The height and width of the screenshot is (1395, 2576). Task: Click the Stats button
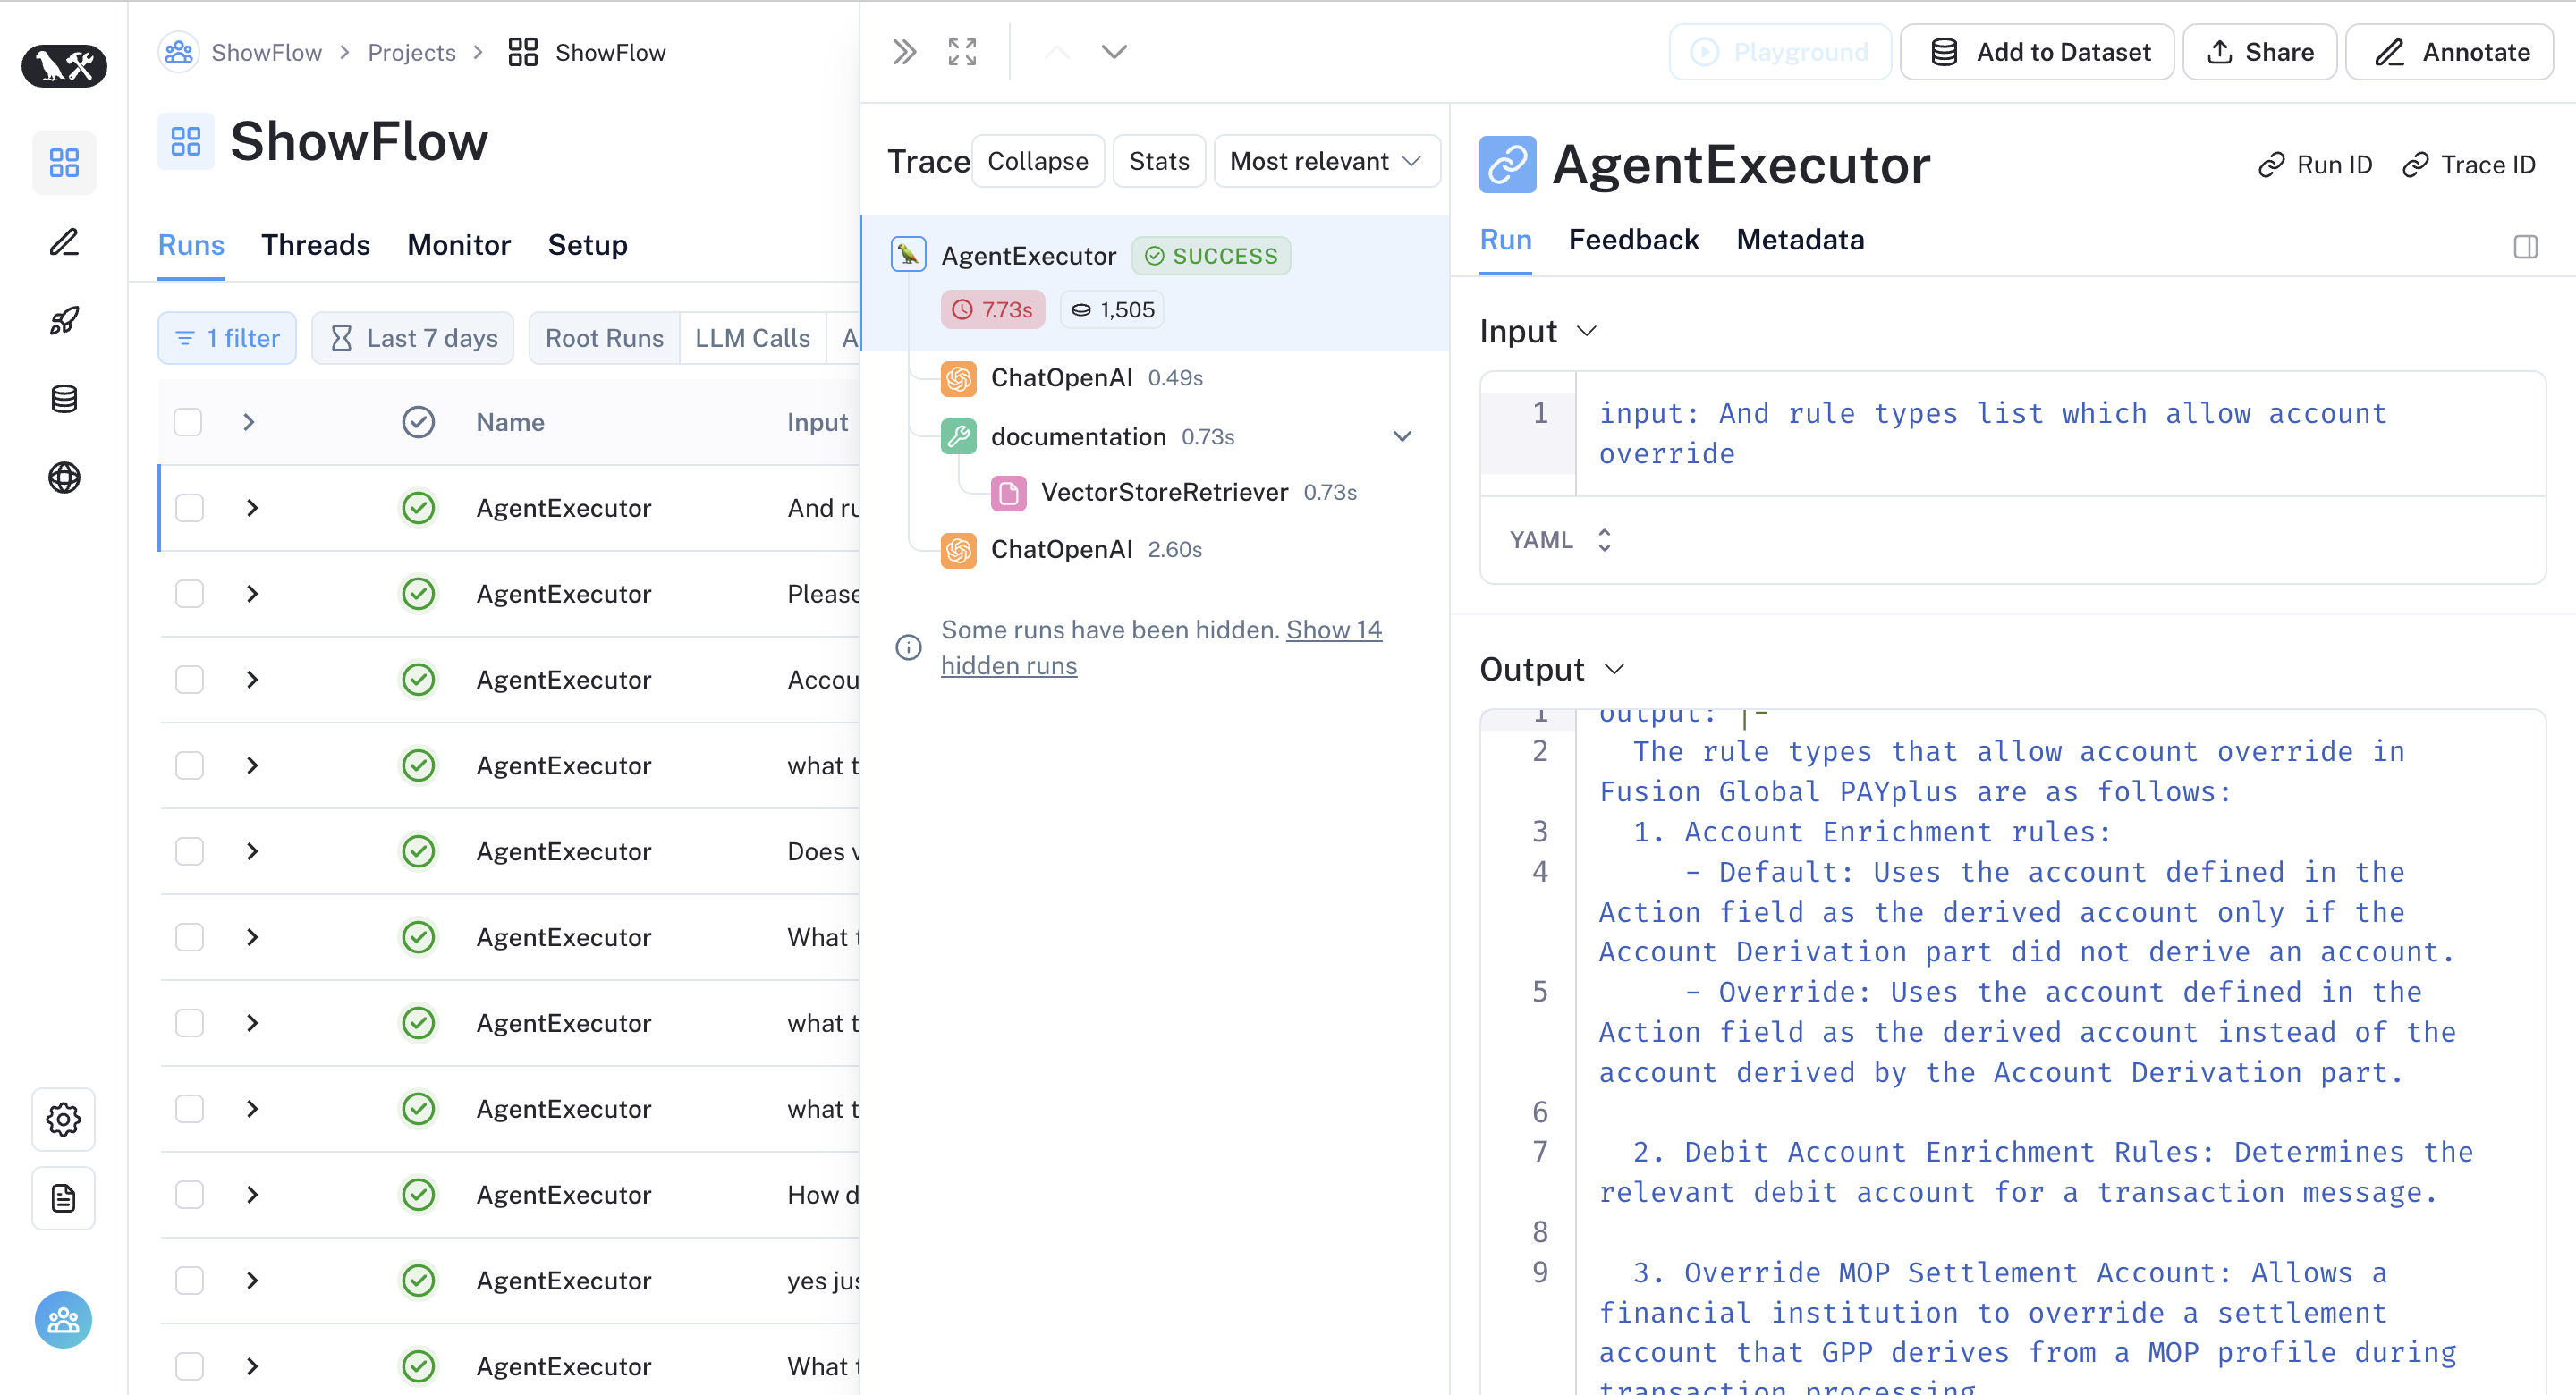pos(1159,161)
